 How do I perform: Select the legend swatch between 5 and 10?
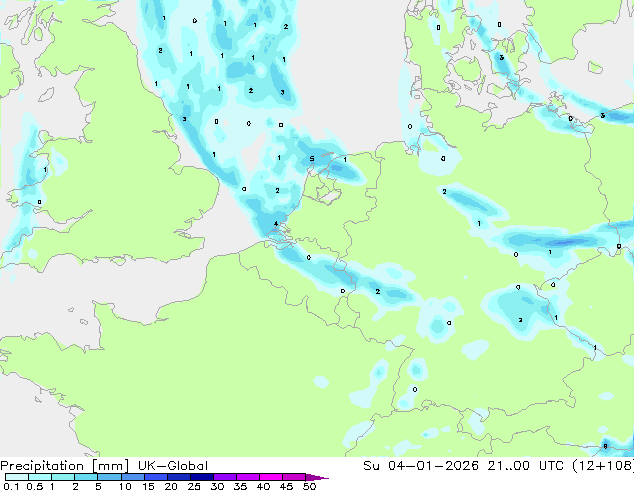point(109,477)
